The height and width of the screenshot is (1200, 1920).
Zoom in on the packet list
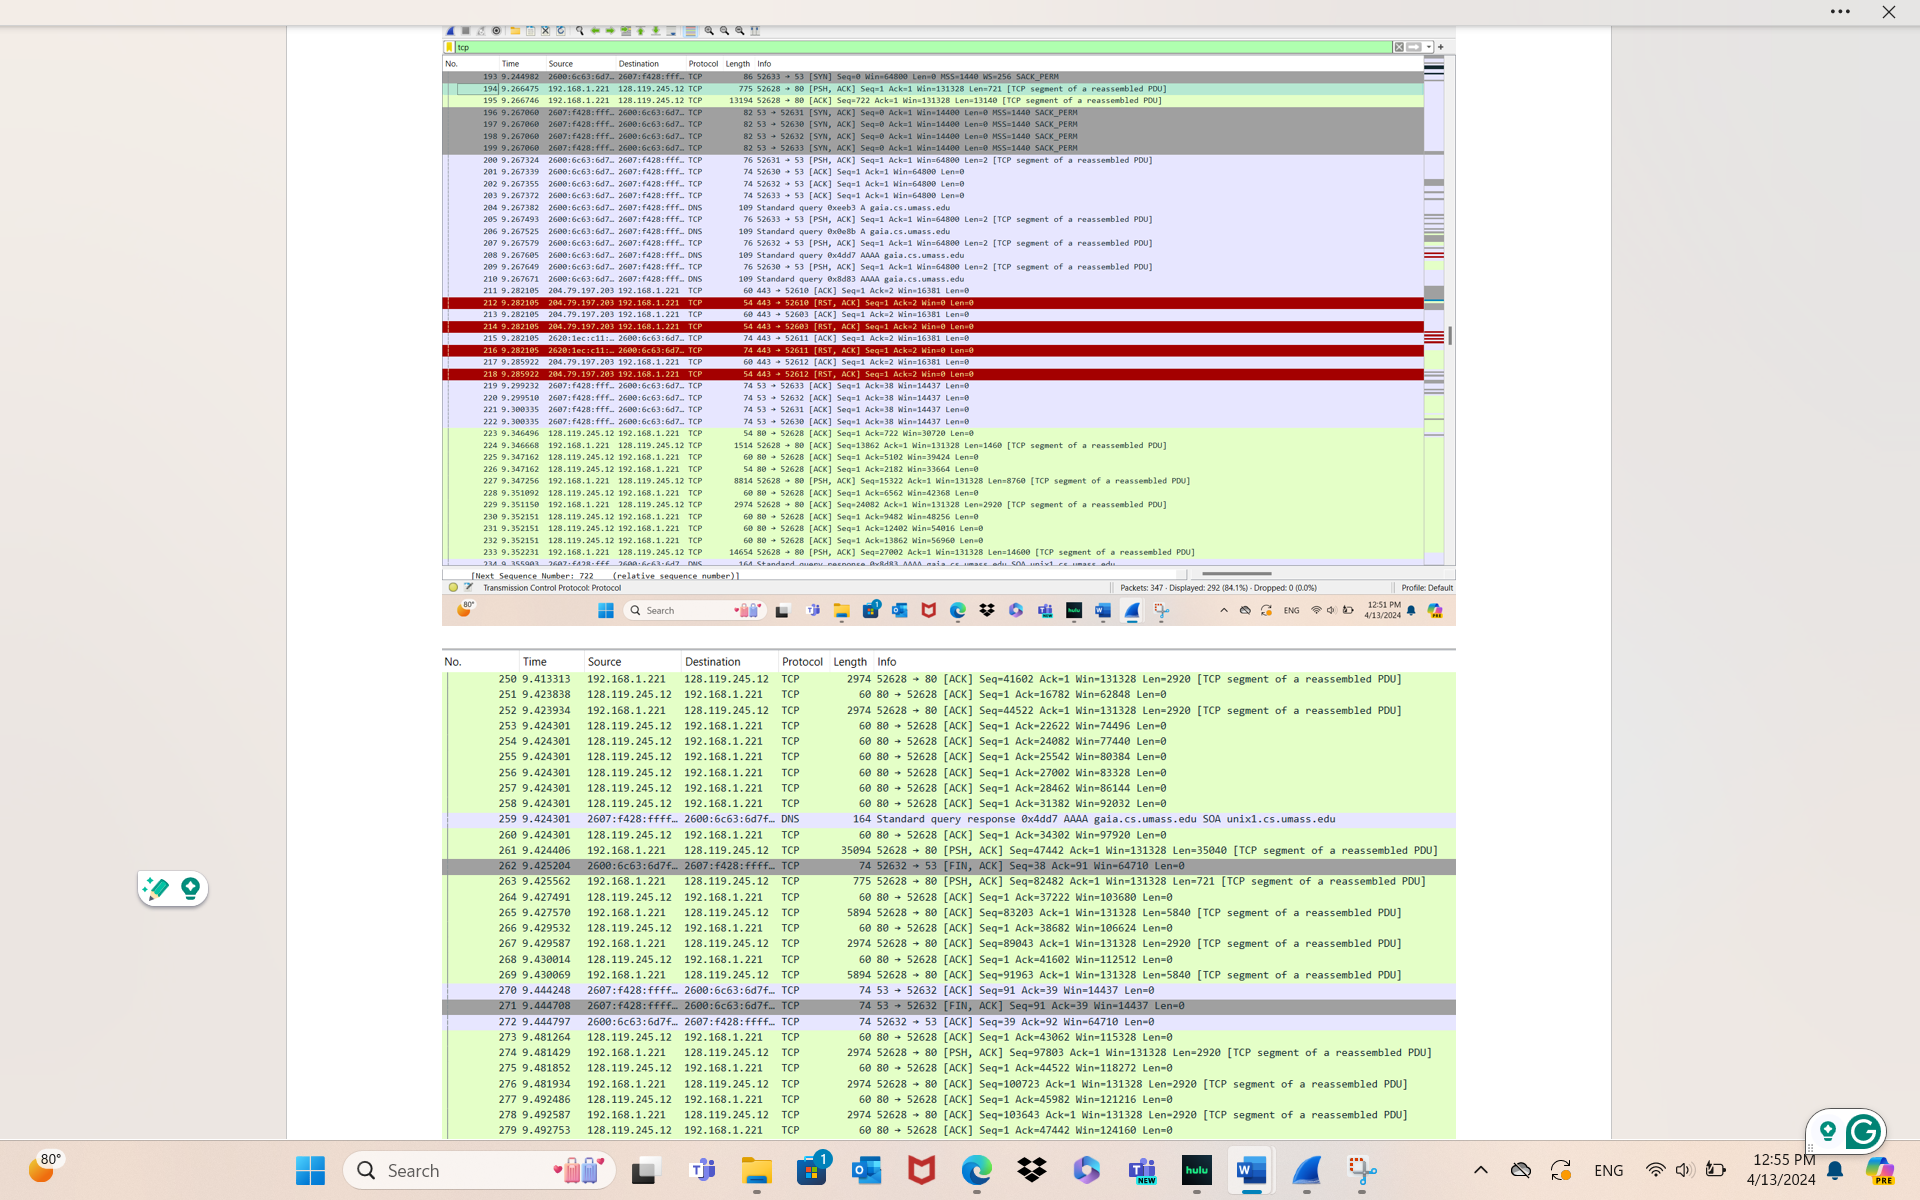coord(708,31)
